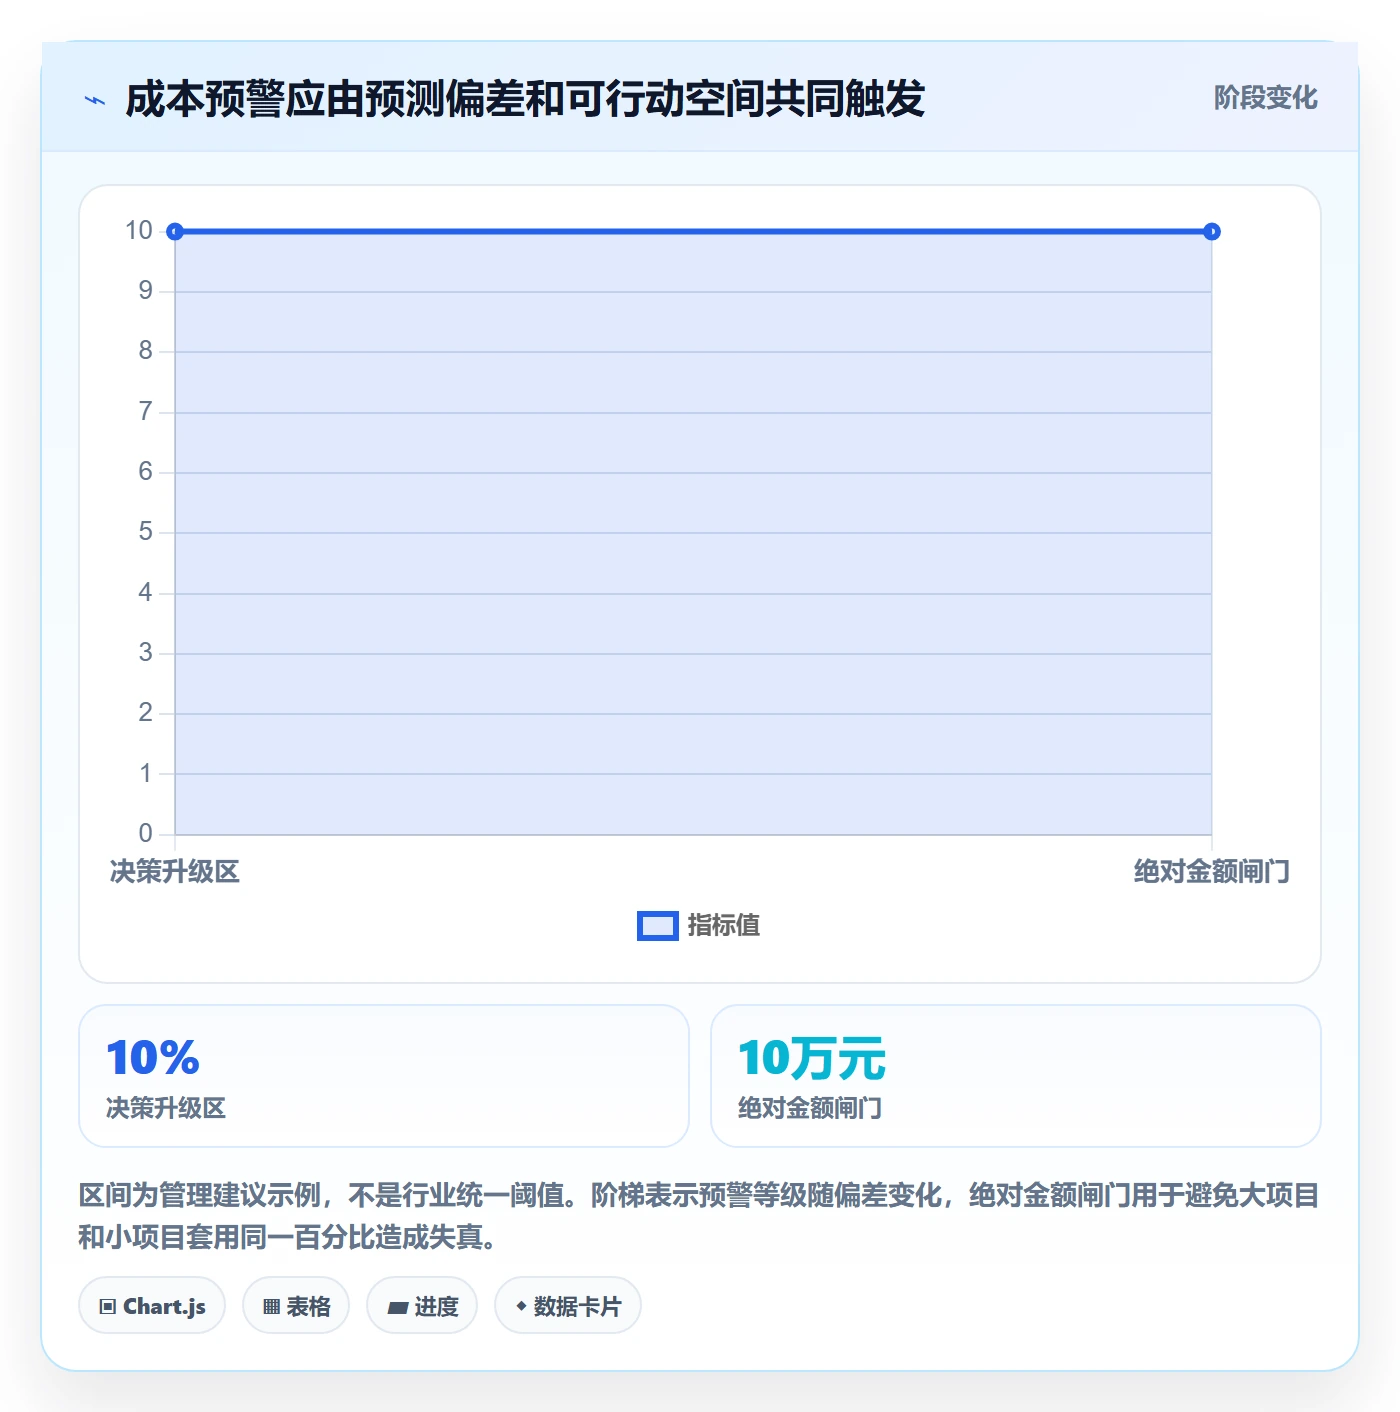Viewport: 1400px width, 1412px height.
Task: Click the 决策升级区 x-axis label
Action: 175,871
